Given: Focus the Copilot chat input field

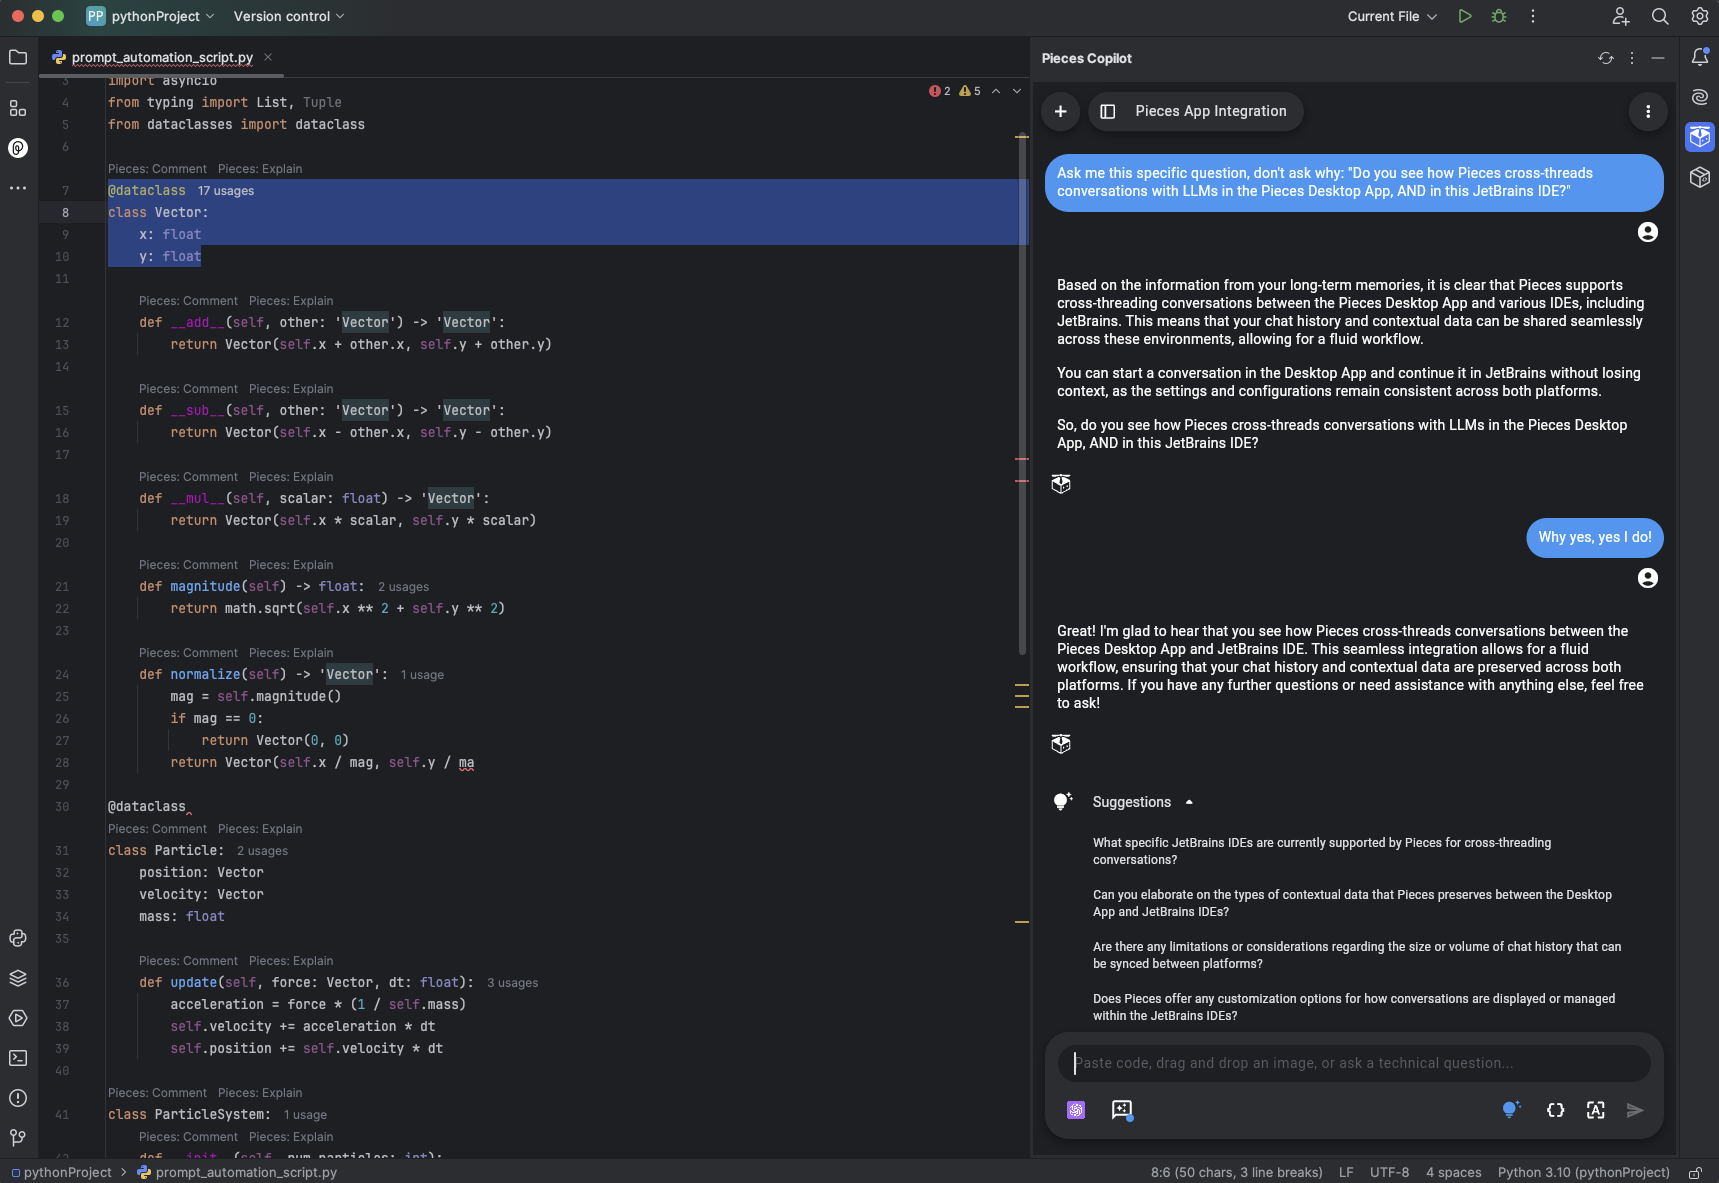Looking at the screenshot, I should point(1354,1063).
